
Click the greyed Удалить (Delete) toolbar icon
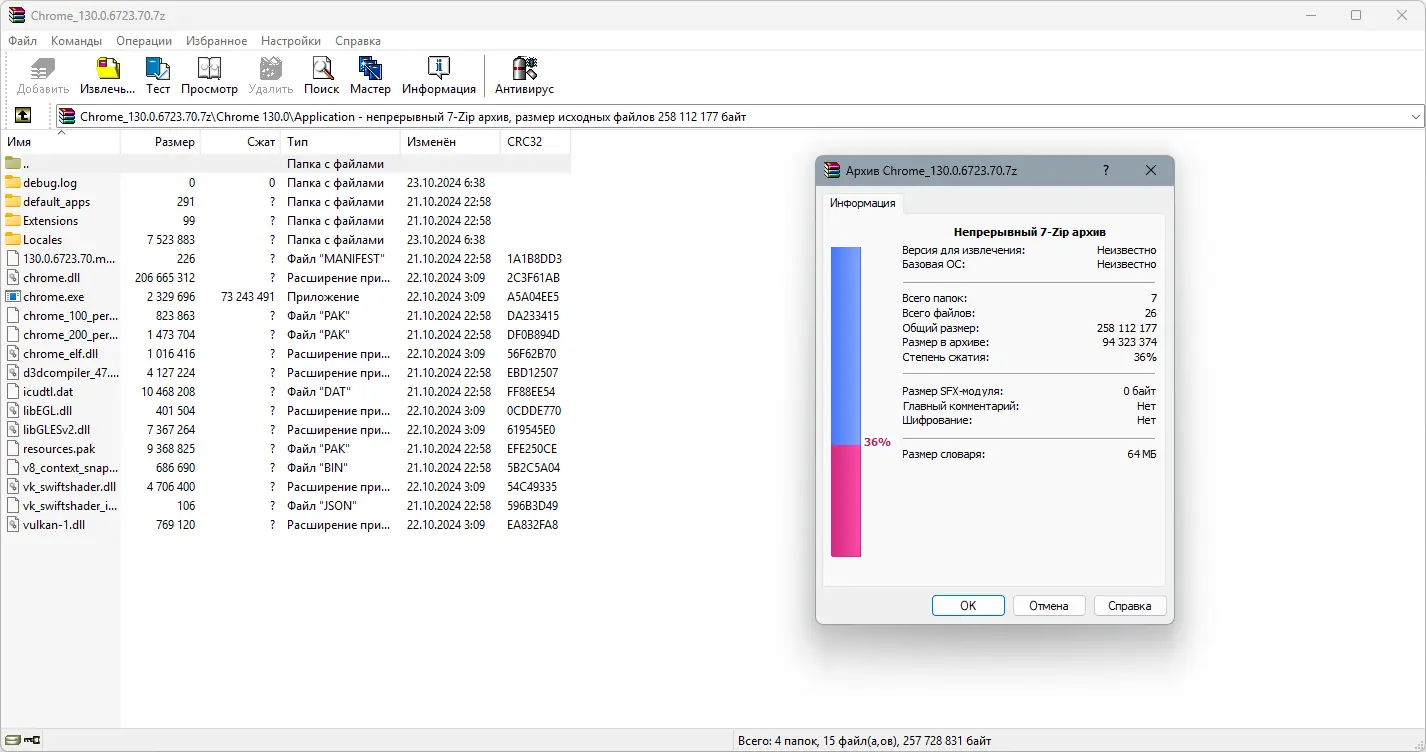coord(270,68)
